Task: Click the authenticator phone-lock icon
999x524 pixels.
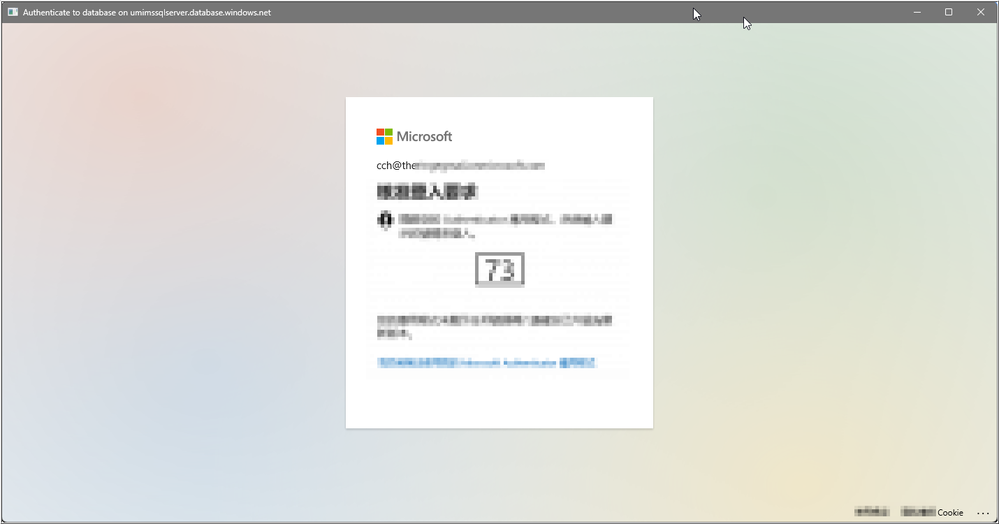Action: tap(385, 221)
